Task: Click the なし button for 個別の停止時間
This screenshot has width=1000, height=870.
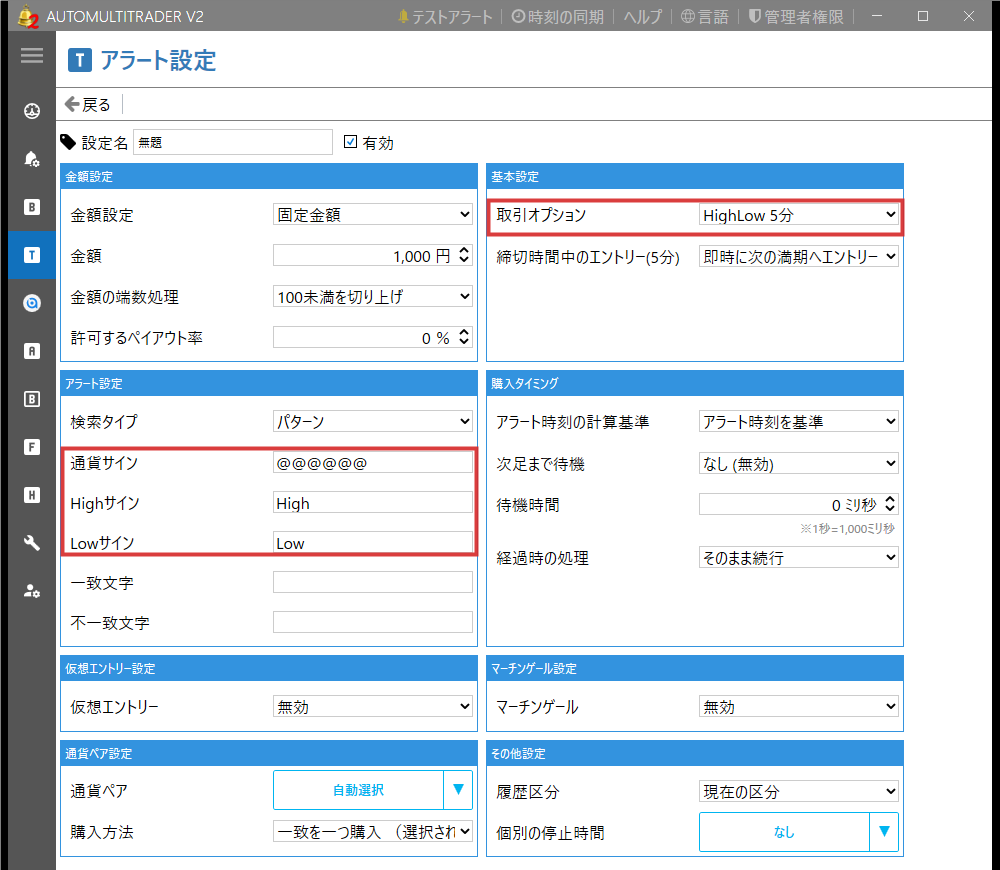Action: 784,832
